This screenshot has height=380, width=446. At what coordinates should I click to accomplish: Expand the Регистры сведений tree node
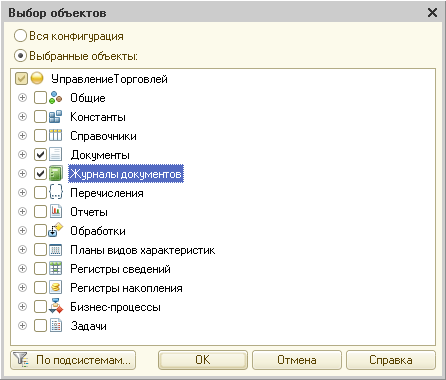click(x=22, y=269)
